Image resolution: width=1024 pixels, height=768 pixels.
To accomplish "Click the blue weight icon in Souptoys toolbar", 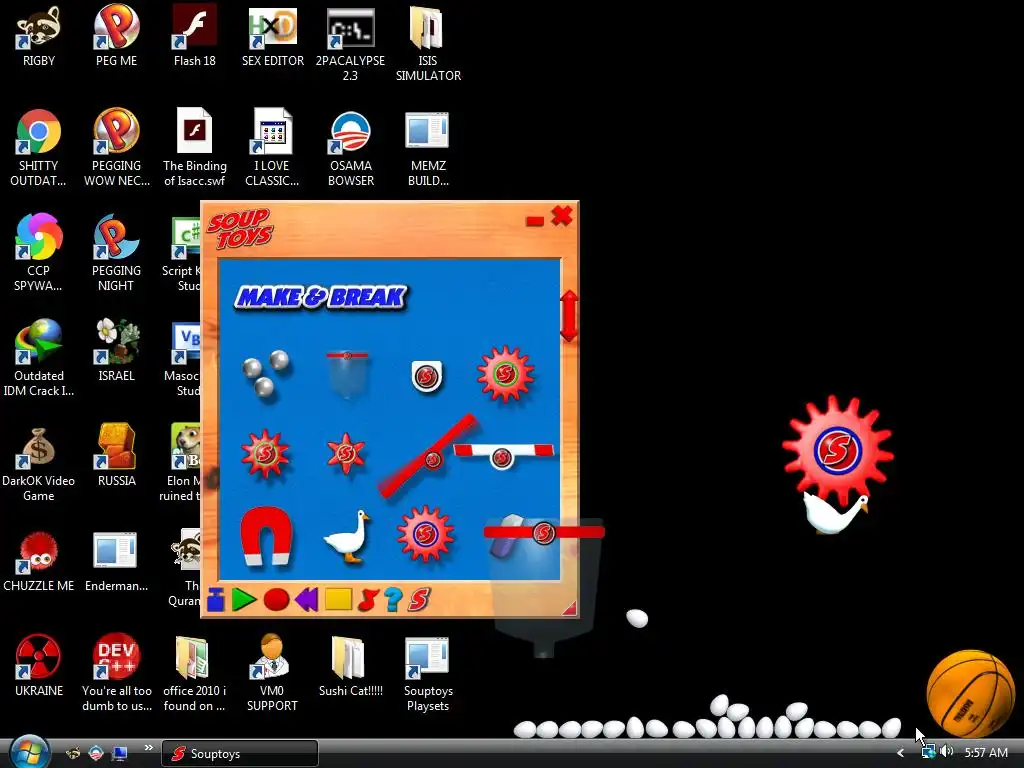I will [216, 600].
